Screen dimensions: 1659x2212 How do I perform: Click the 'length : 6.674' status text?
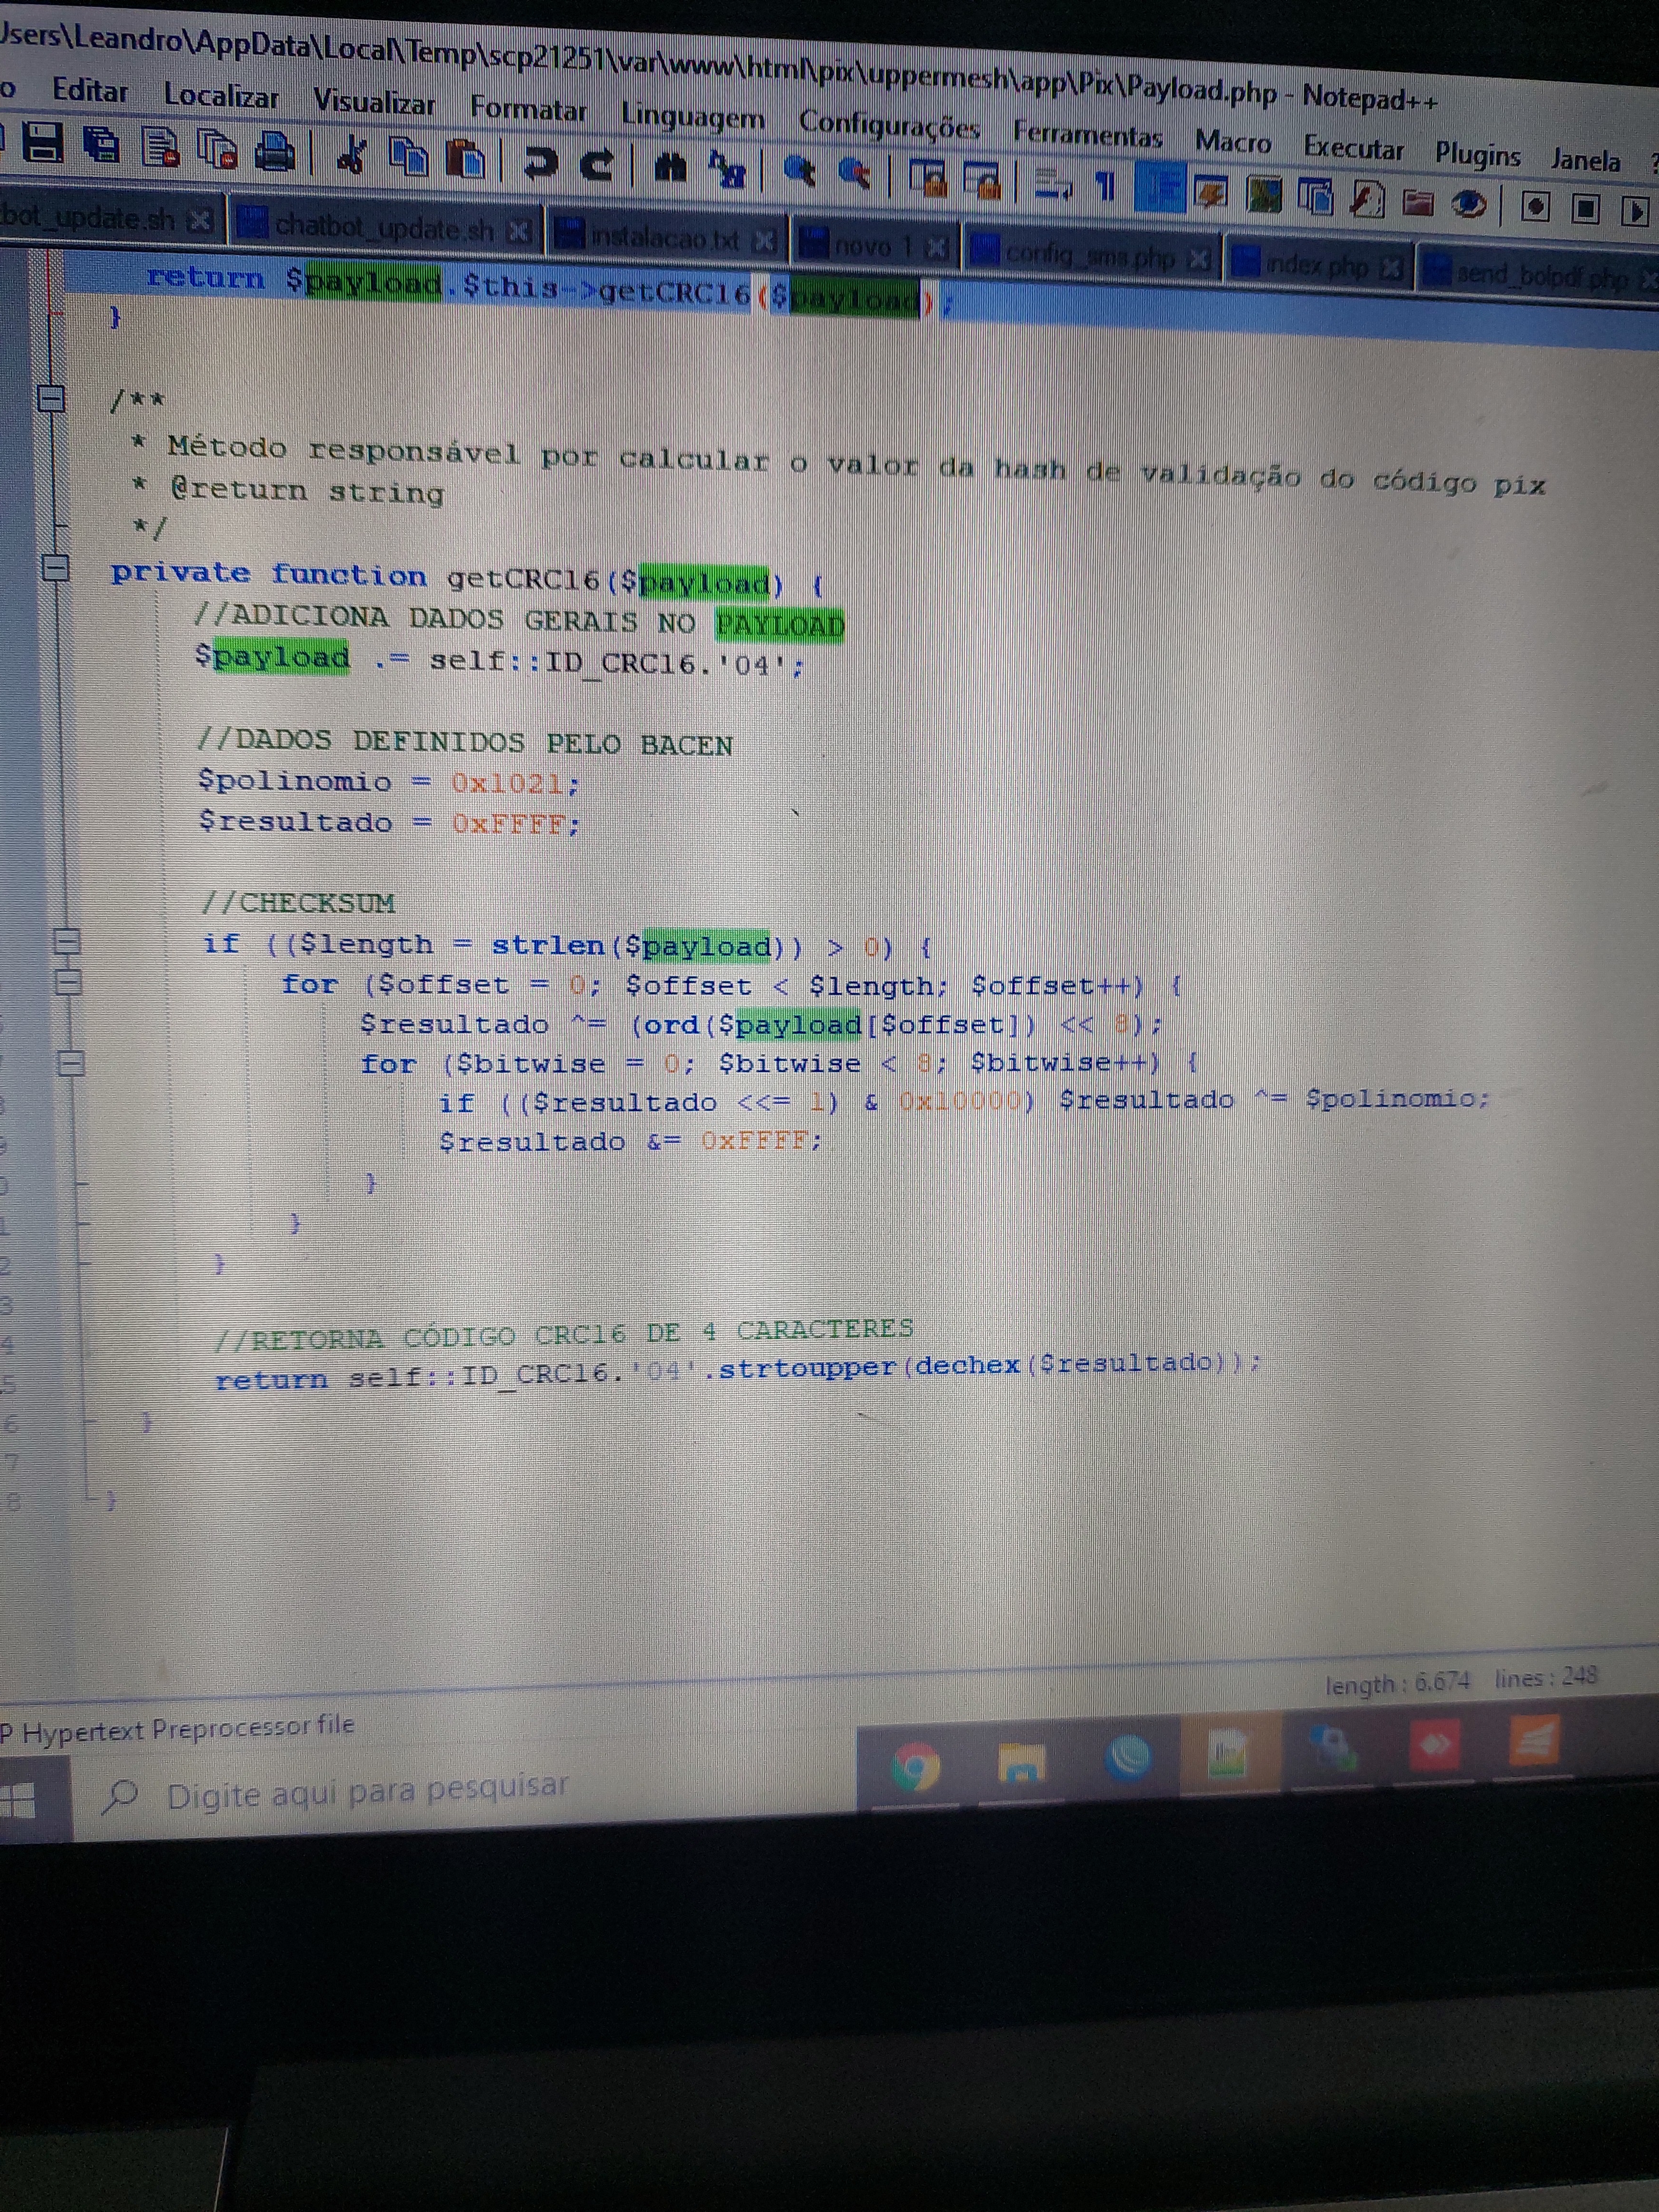(x=1397, y=1683)
